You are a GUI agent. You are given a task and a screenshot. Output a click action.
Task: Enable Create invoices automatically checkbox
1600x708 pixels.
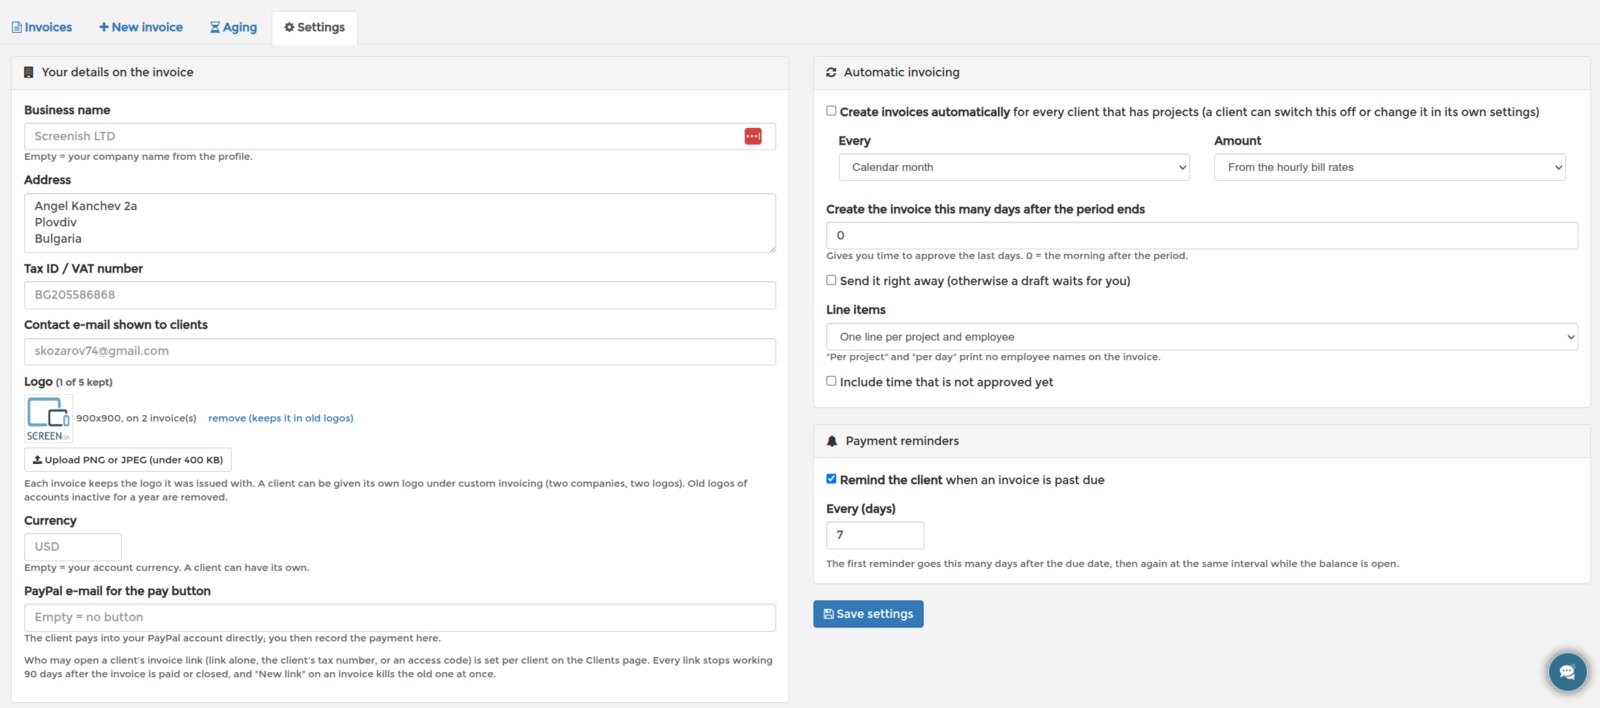coord(831,111)
